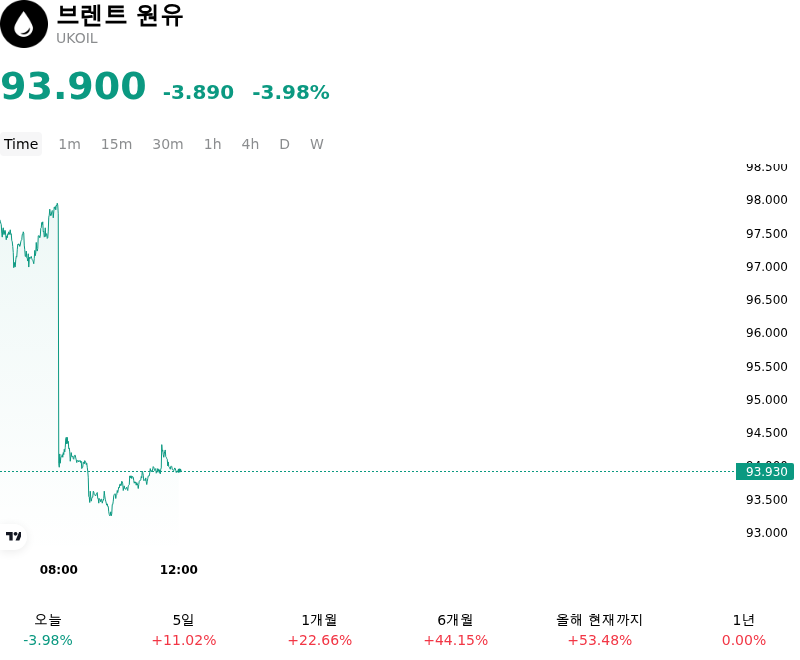Select the Time interval tab

[x=21, y=144]
